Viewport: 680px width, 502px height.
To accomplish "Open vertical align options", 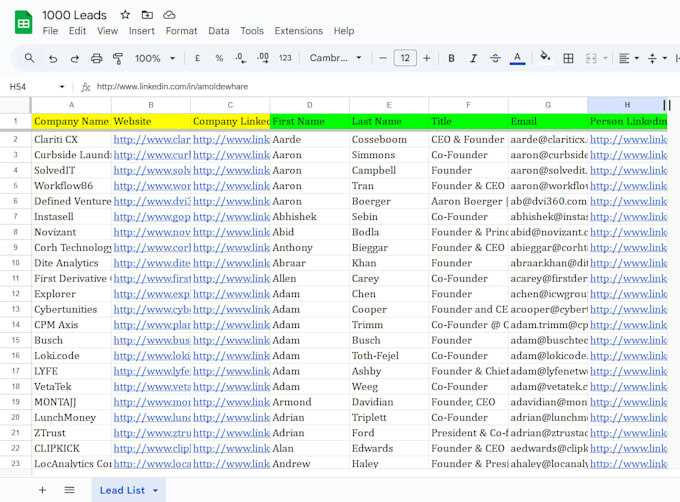I will point(657,58).
